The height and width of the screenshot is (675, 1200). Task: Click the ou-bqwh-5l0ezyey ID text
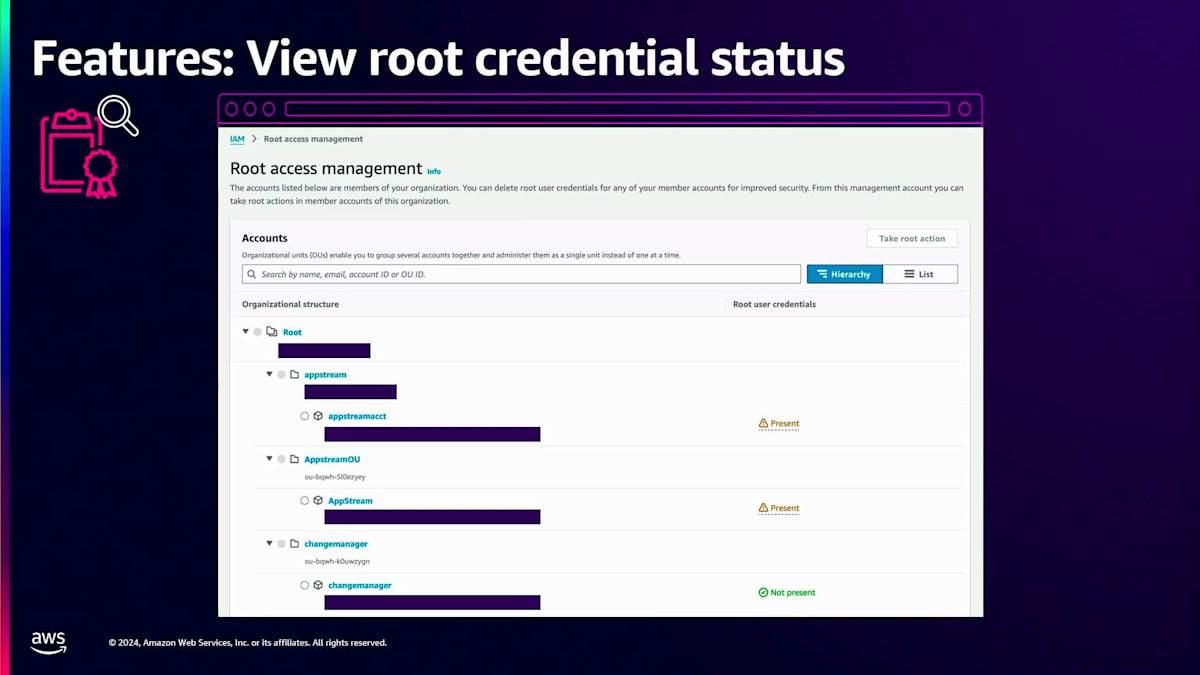click(x=335, y=477)
